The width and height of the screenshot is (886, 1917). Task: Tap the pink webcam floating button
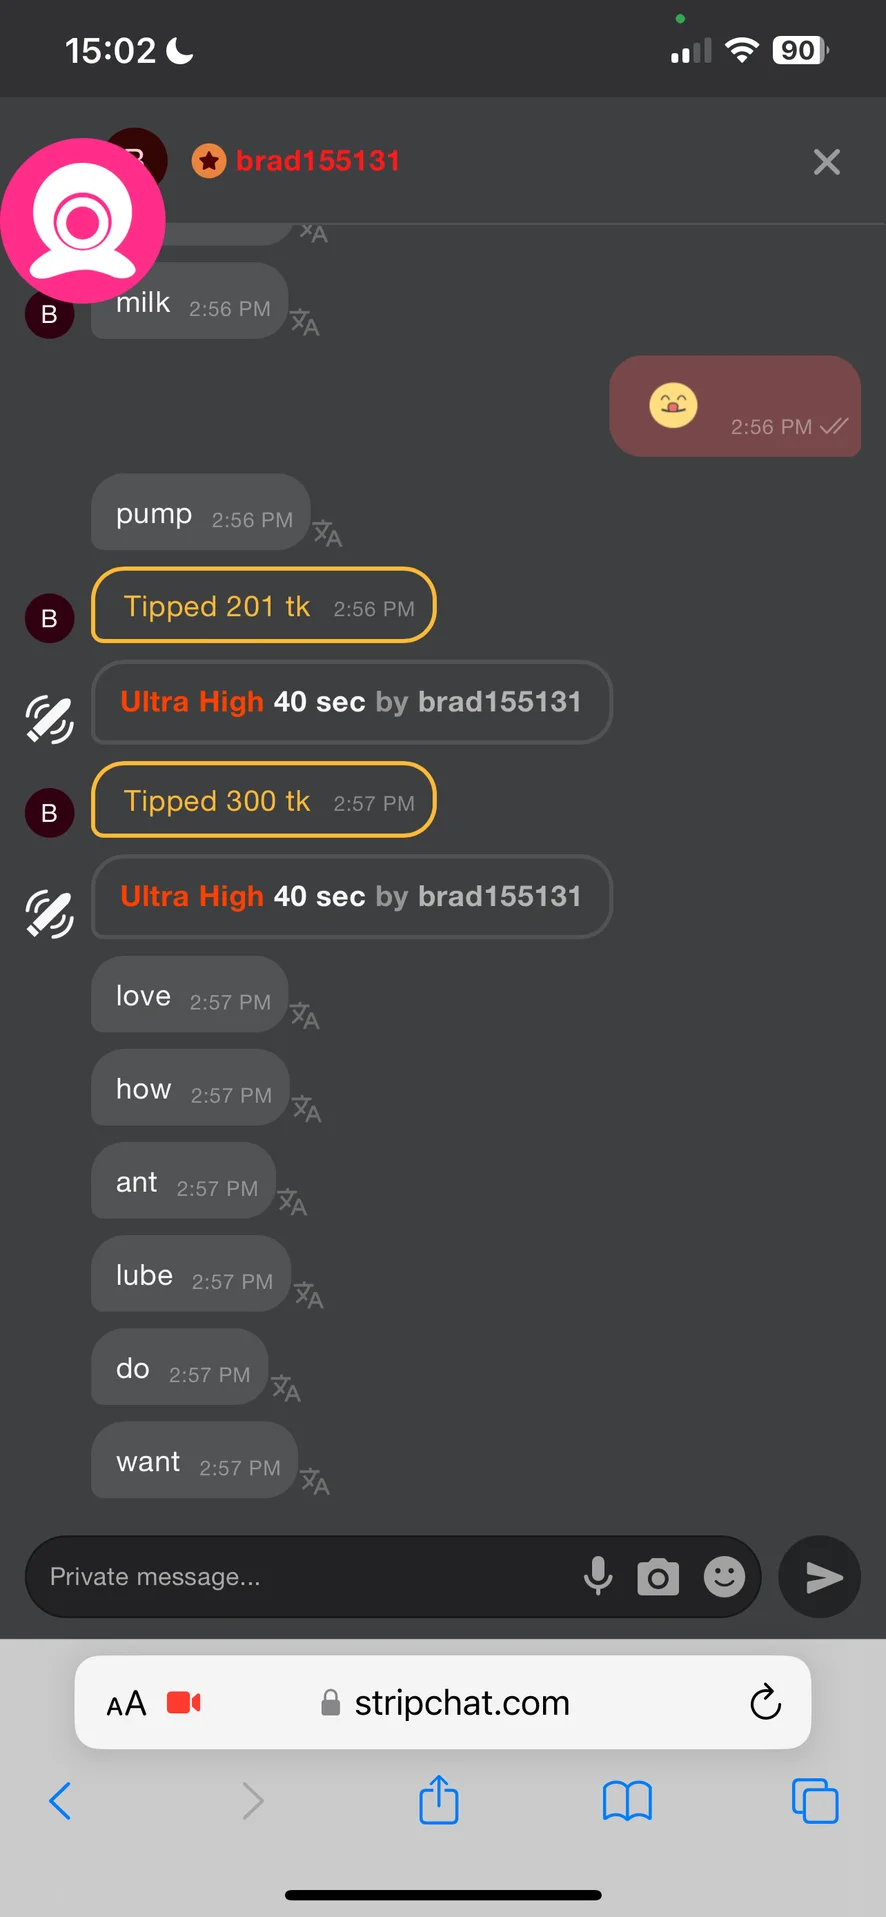[83, 220]
